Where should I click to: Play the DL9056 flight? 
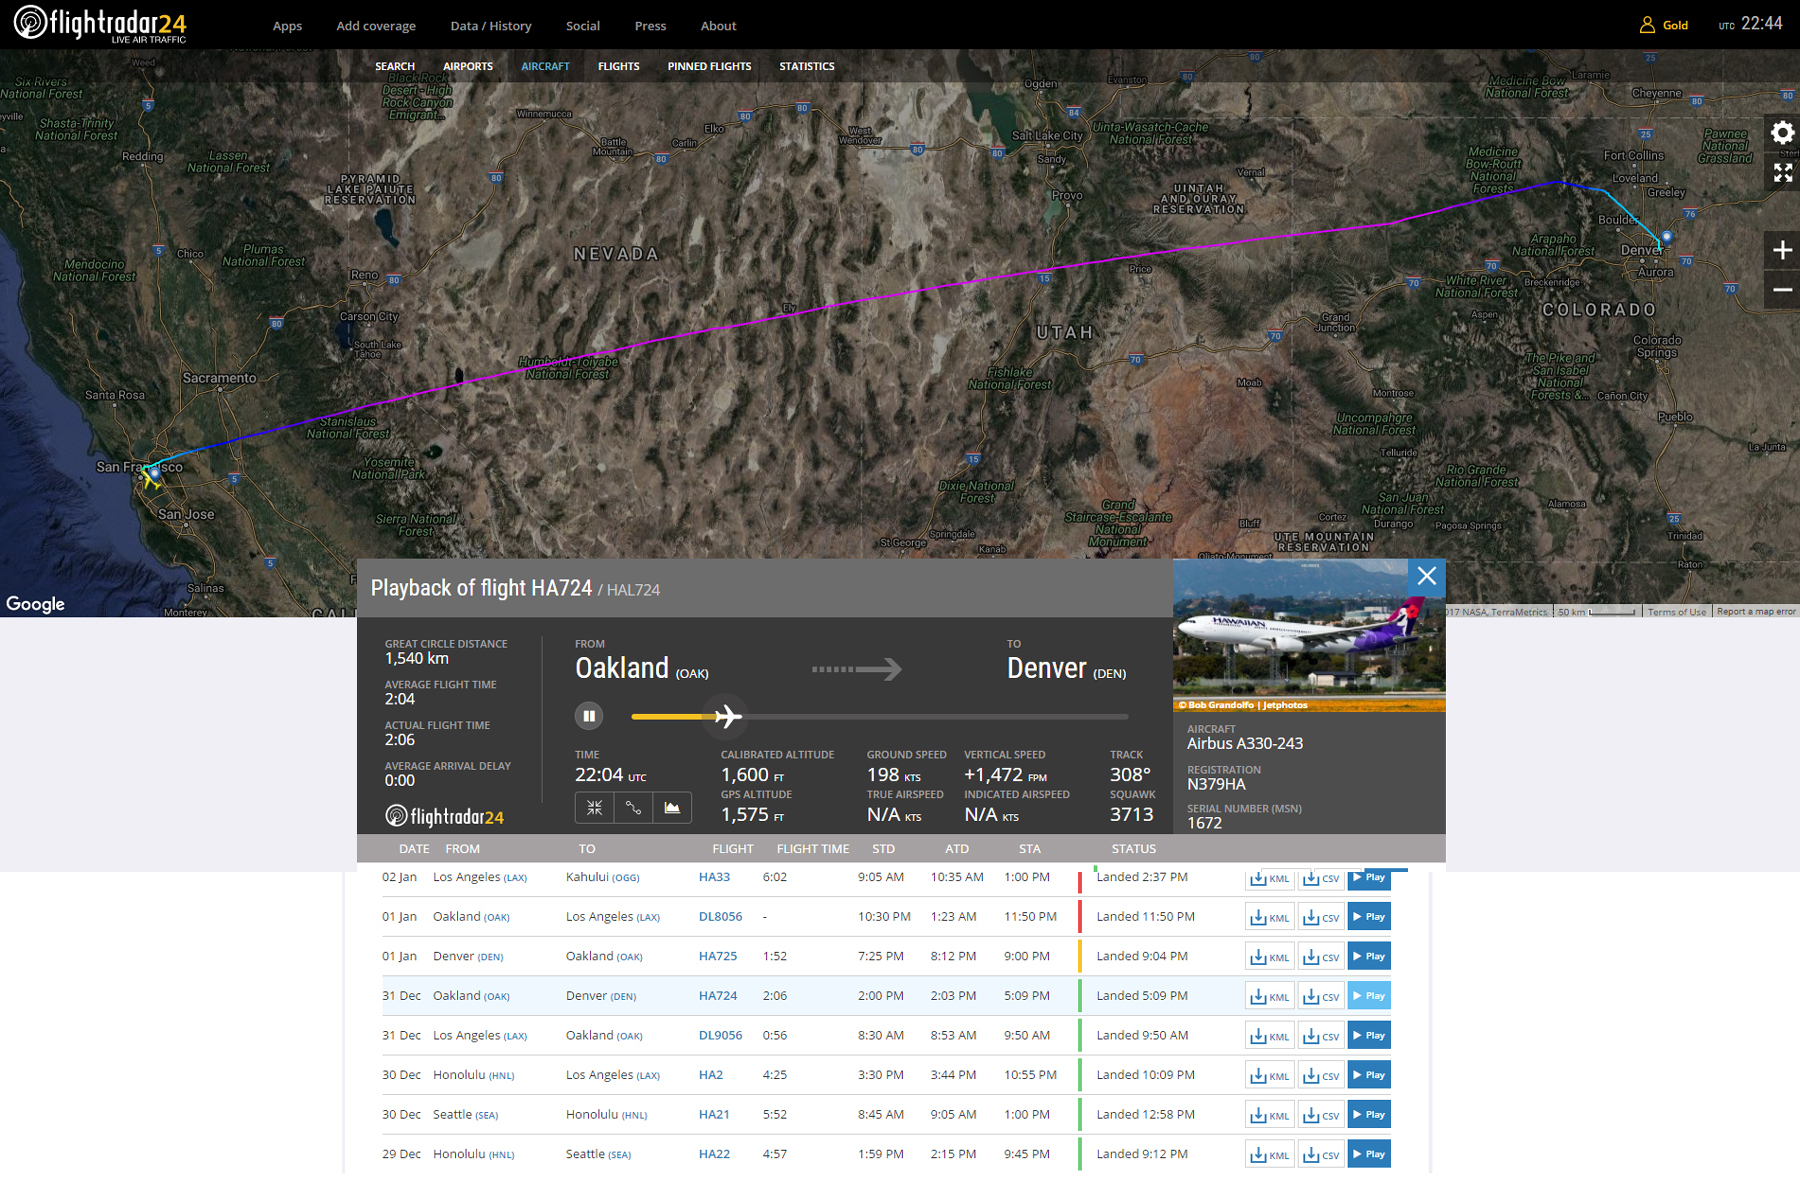click(x=1369, y=1035)
